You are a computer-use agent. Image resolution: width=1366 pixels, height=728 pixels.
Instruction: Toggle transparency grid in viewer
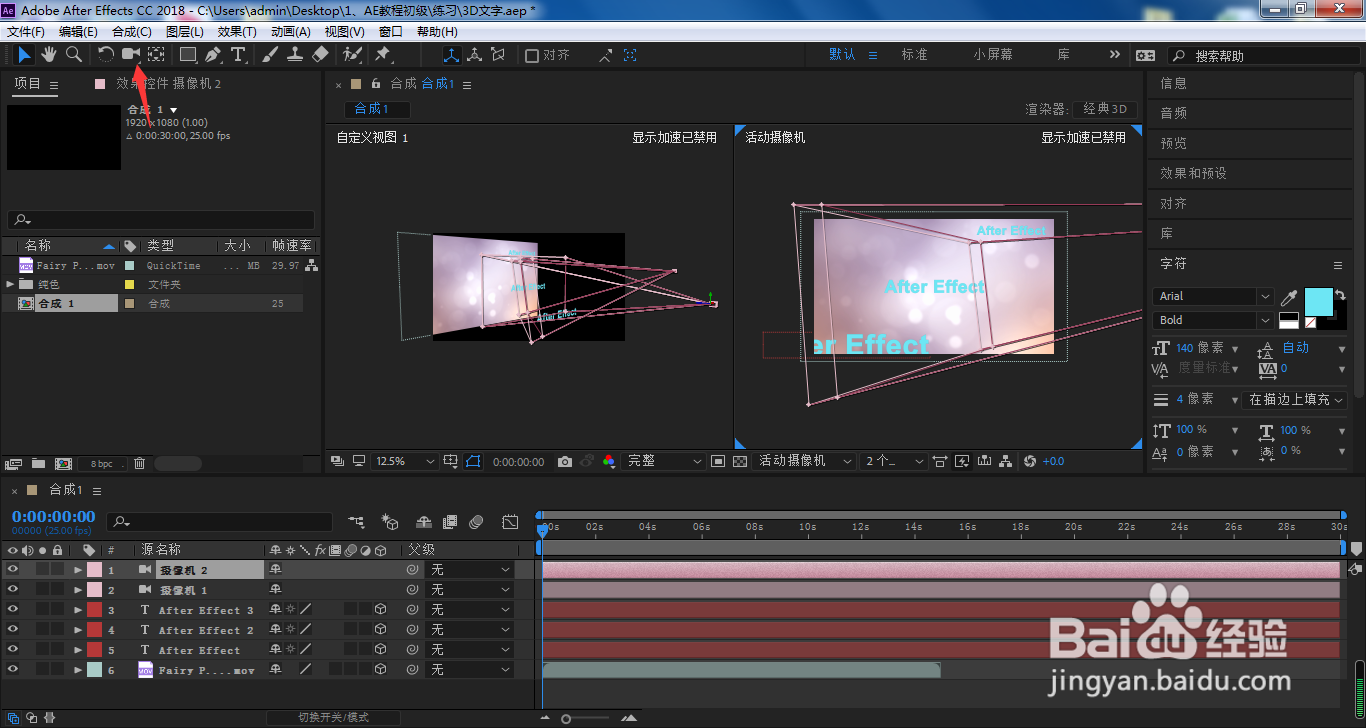coord(740,461)
